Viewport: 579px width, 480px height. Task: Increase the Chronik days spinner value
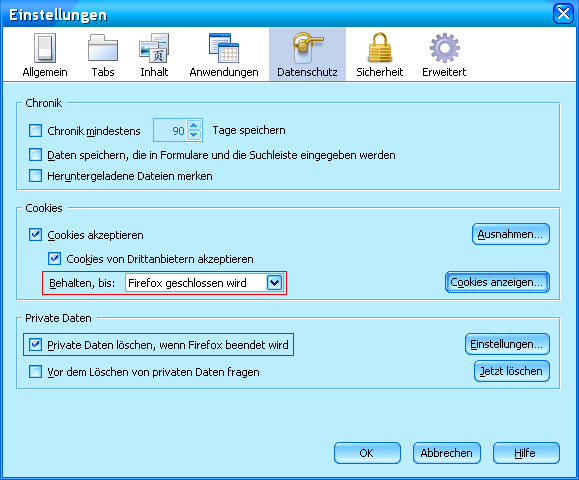[x=194, y=125]
